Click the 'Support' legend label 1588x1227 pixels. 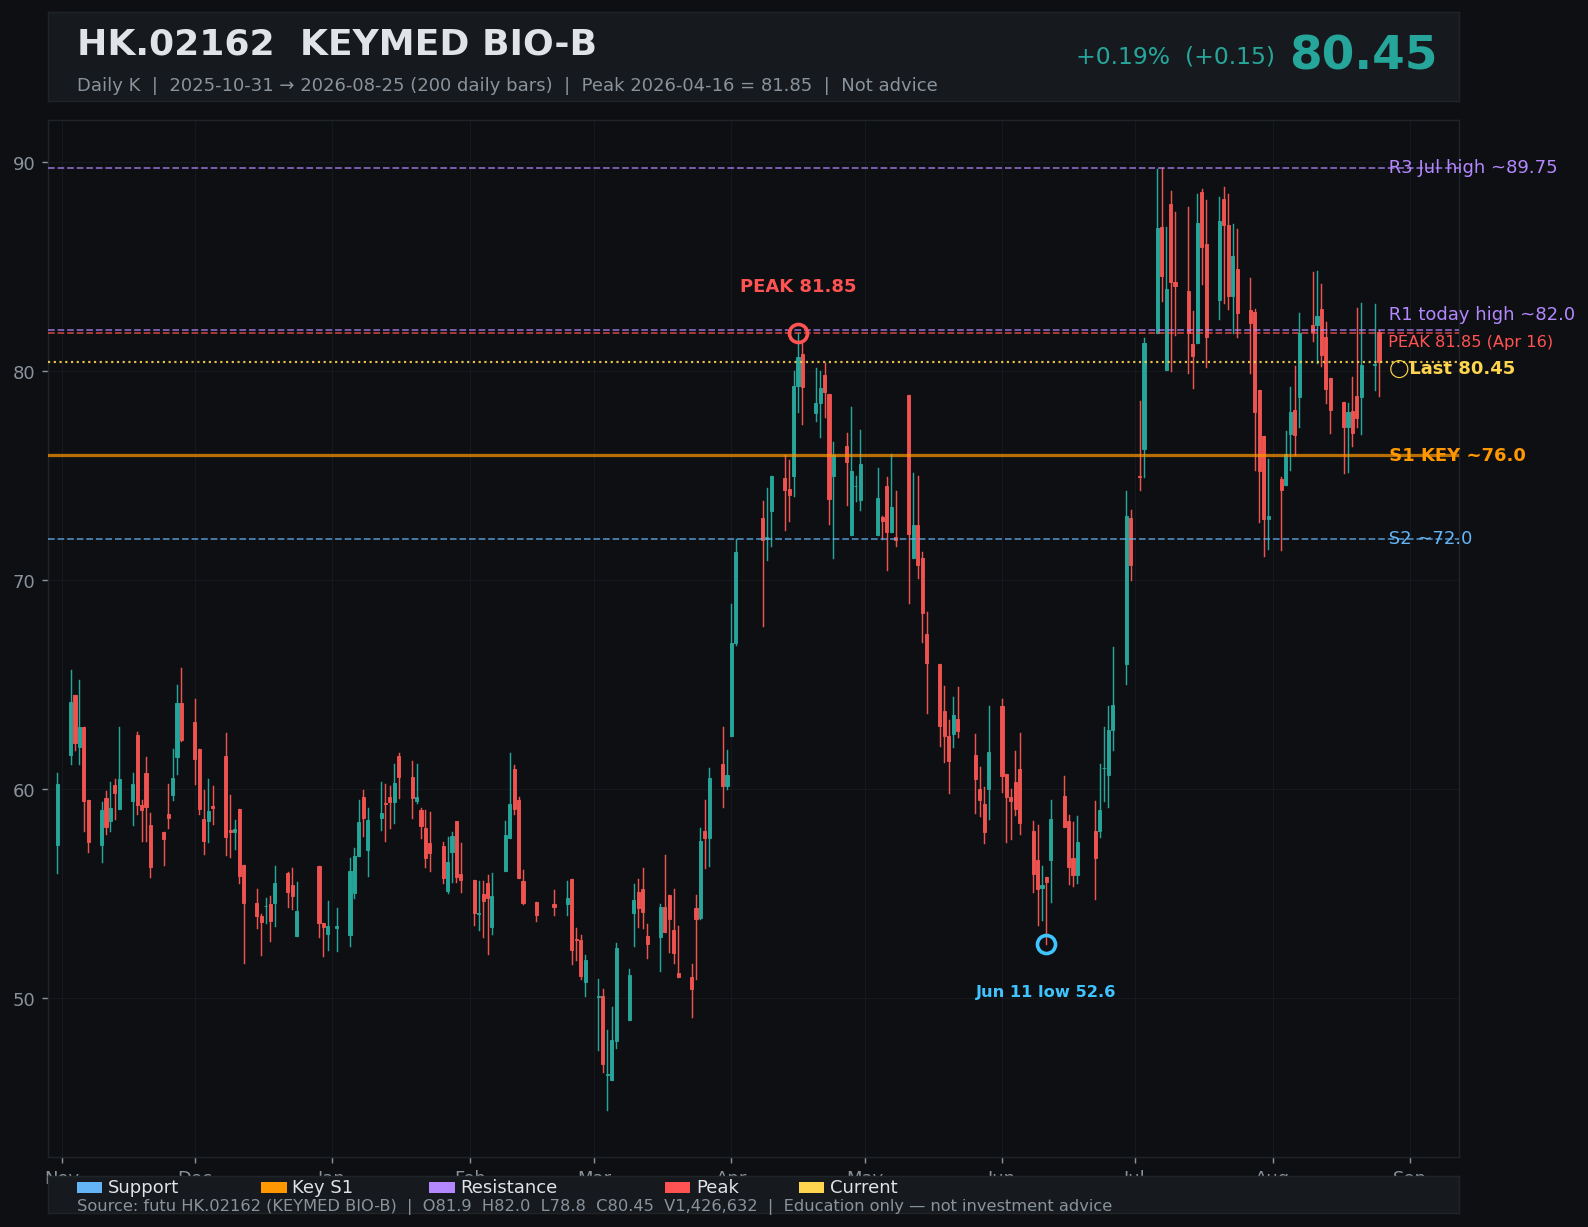pos(143,1187)
